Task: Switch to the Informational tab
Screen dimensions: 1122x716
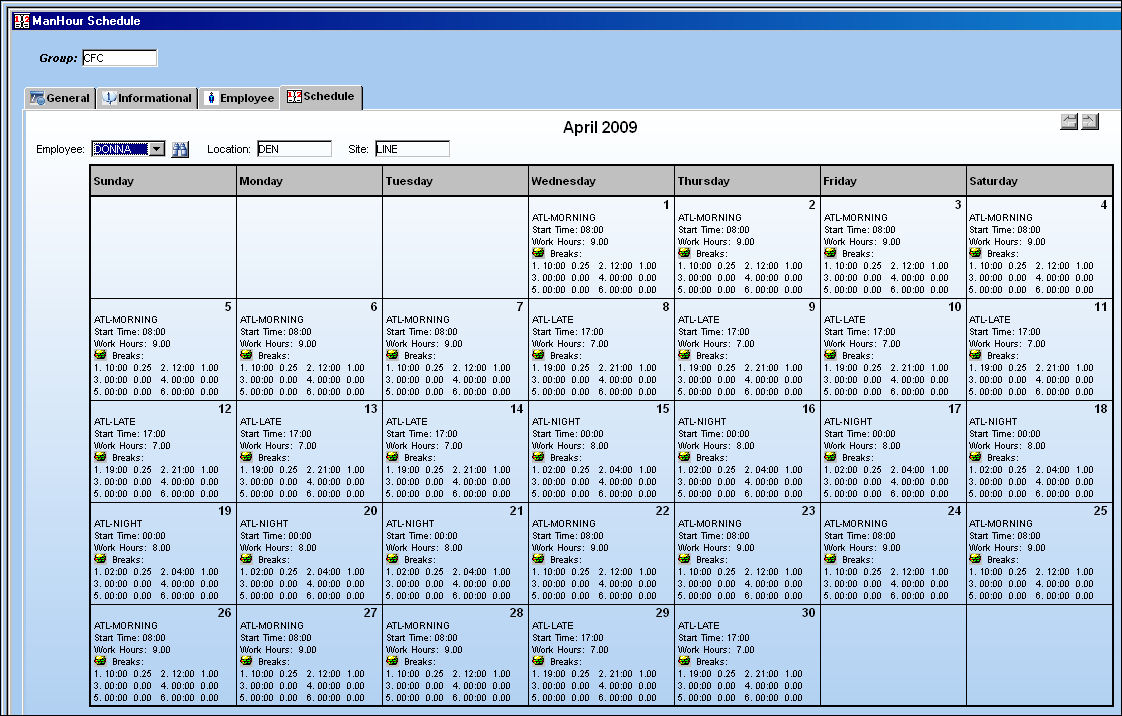Action: [x=147, y=98]
